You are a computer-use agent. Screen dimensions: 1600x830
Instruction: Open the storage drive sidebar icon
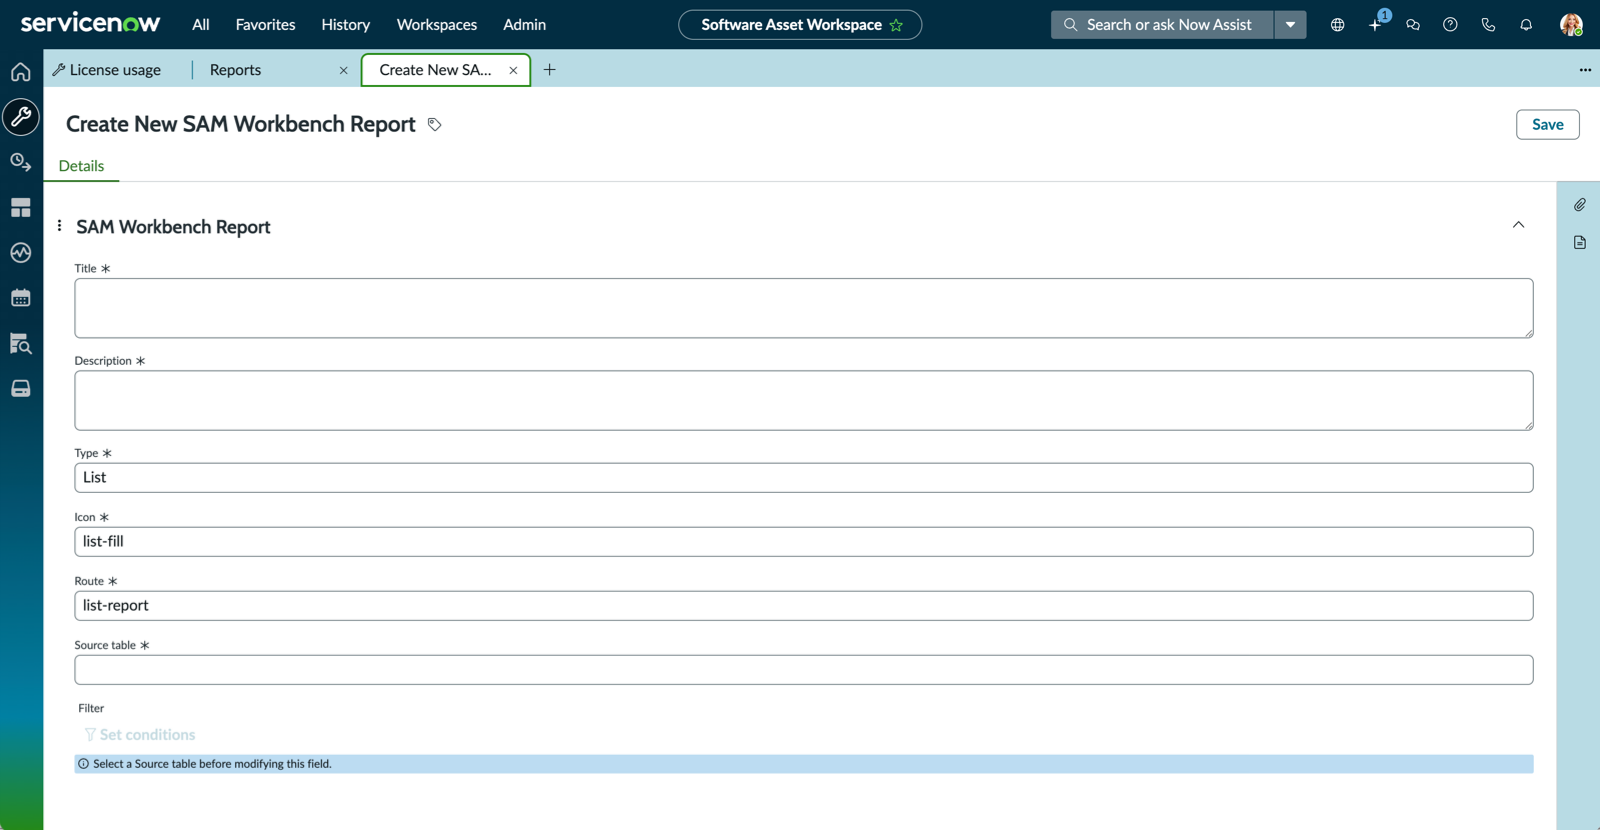(21, 389)
